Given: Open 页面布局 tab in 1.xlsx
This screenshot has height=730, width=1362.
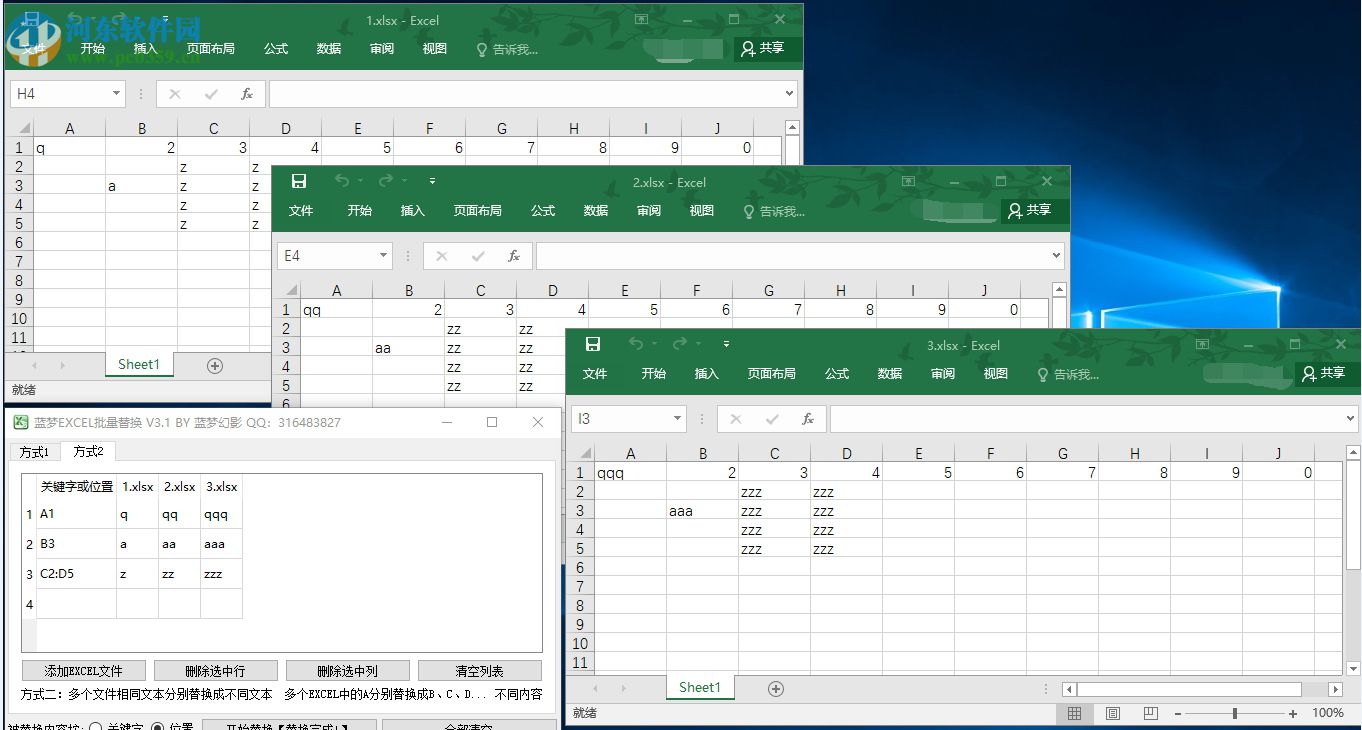Looking at the screenshot, I should [x=210, y=49].
